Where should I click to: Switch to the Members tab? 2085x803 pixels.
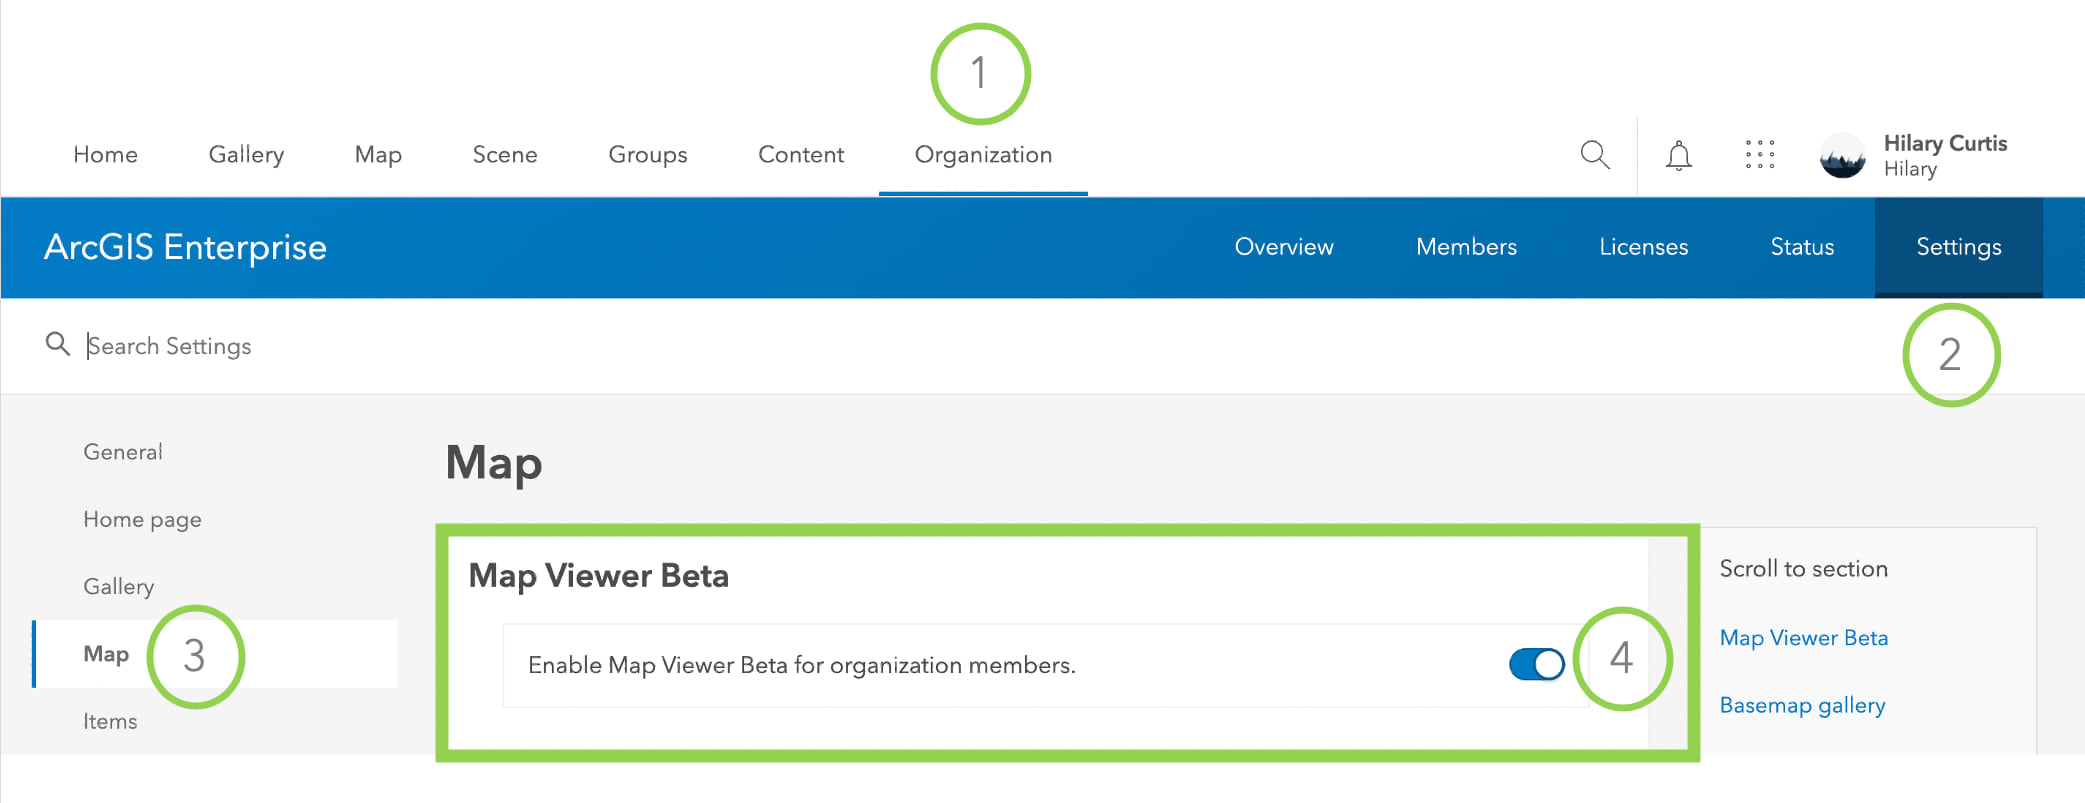1466,247
